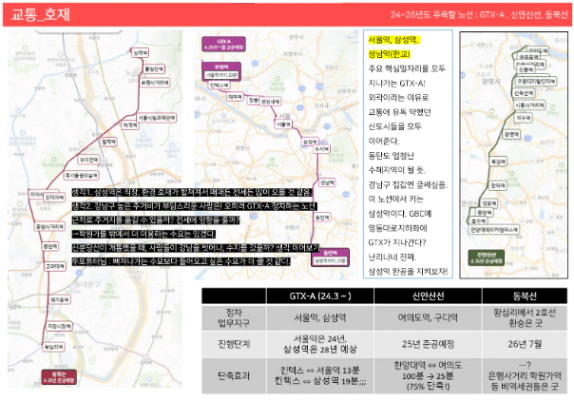Select the 은행사거리역 station label
Screen dimensions: 574x401
coord(155,82)
